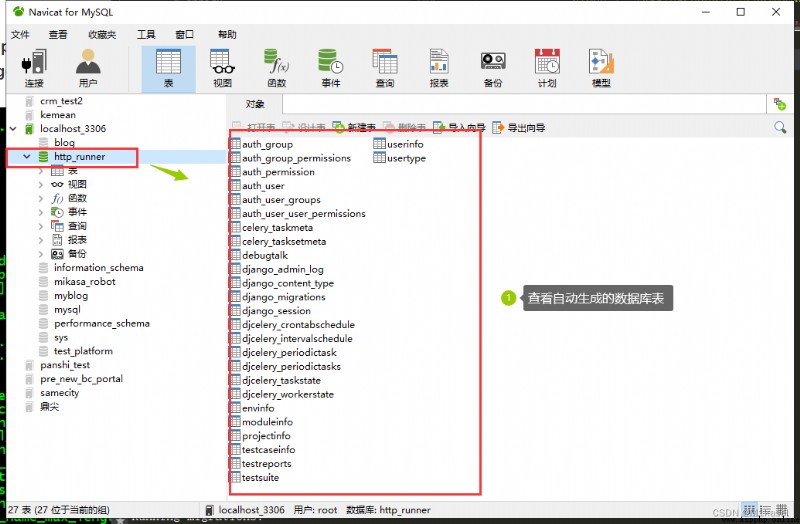The height and width of the screenshot is (524, 800).
Task: Open the 查询 query toolbar button
Action: (385, 68)
